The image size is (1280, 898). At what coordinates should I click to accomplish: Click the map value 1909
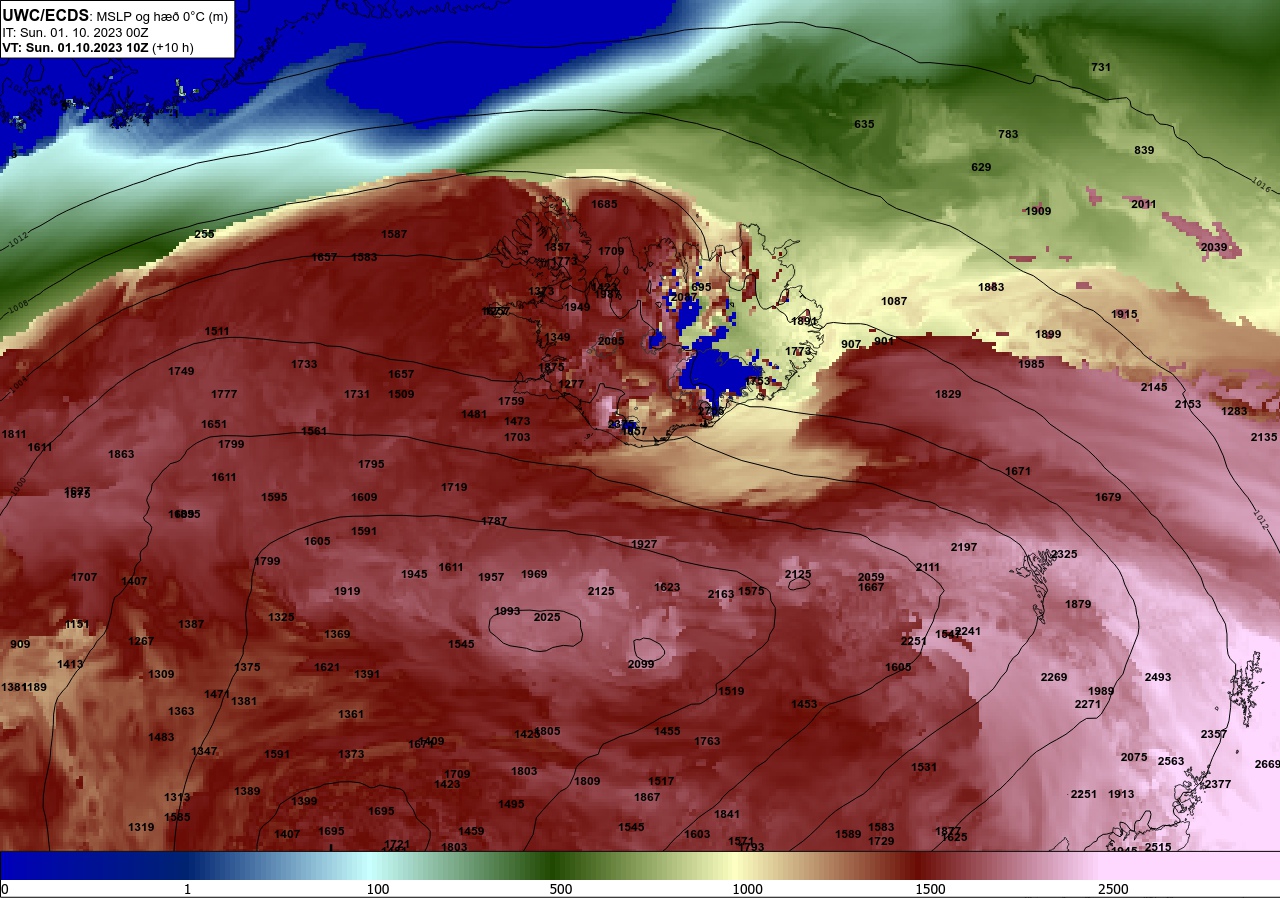(x=1038, y=211)
